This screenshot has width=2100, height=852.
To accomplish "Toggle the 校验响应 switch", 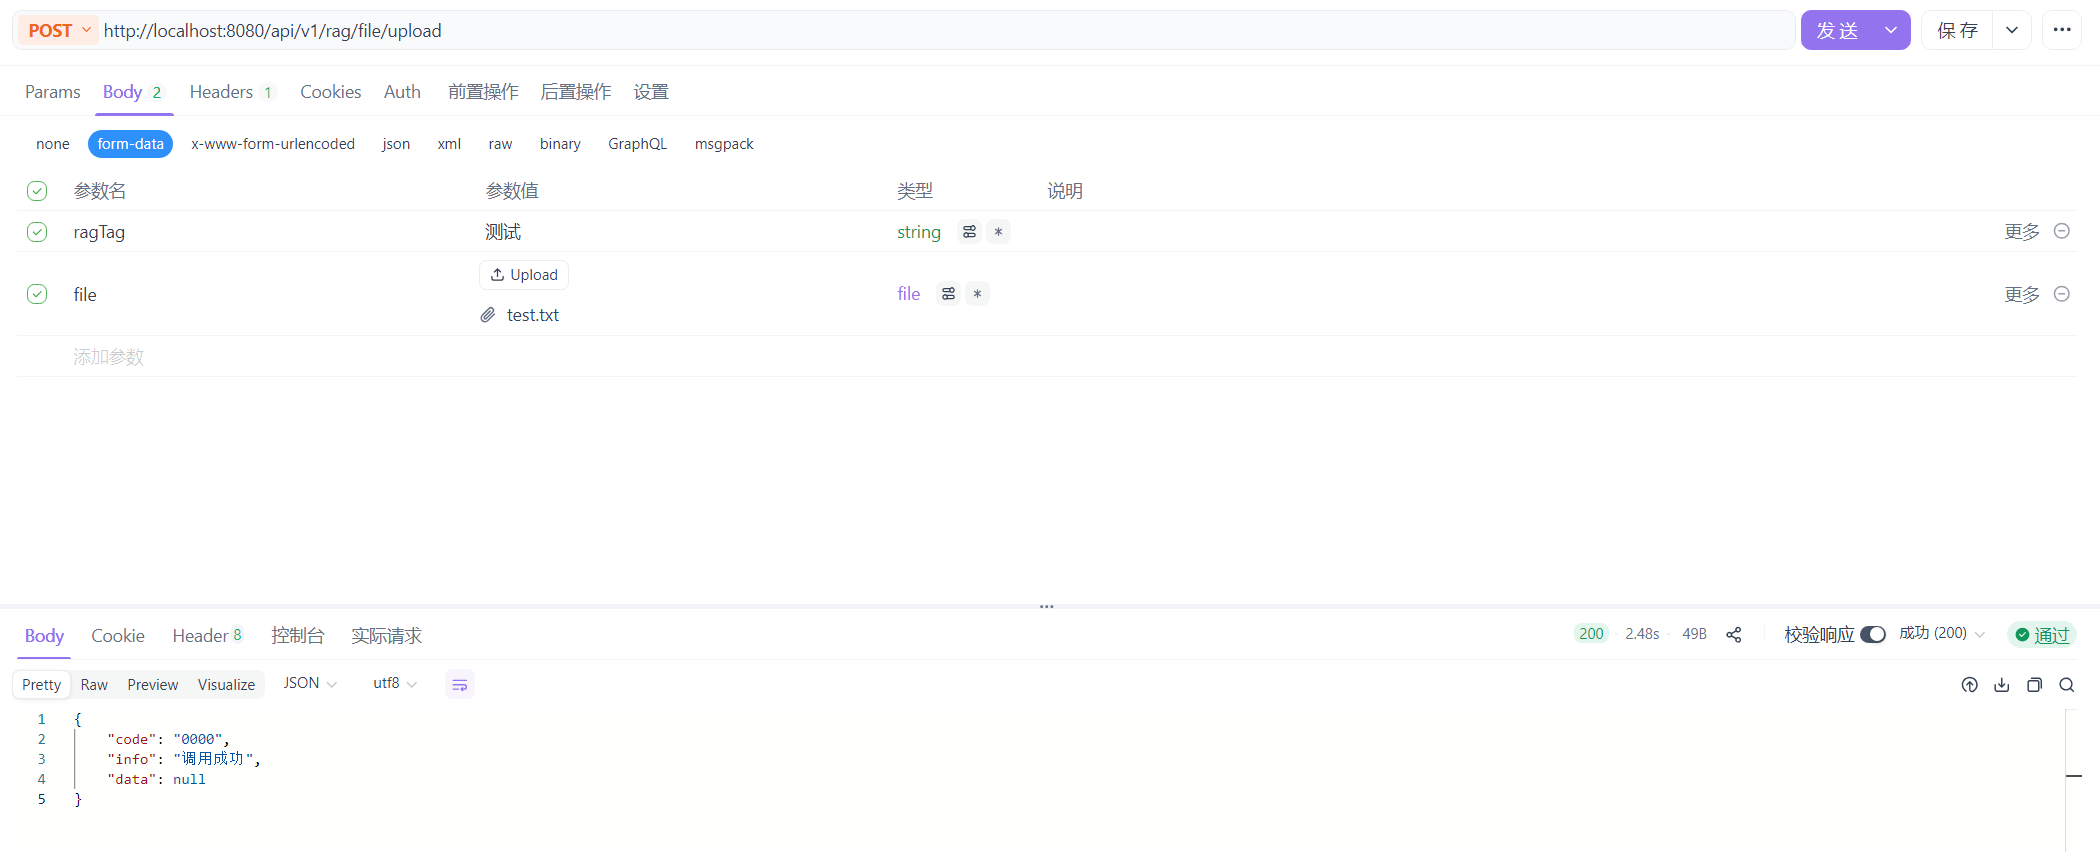I will [1873, 635].
